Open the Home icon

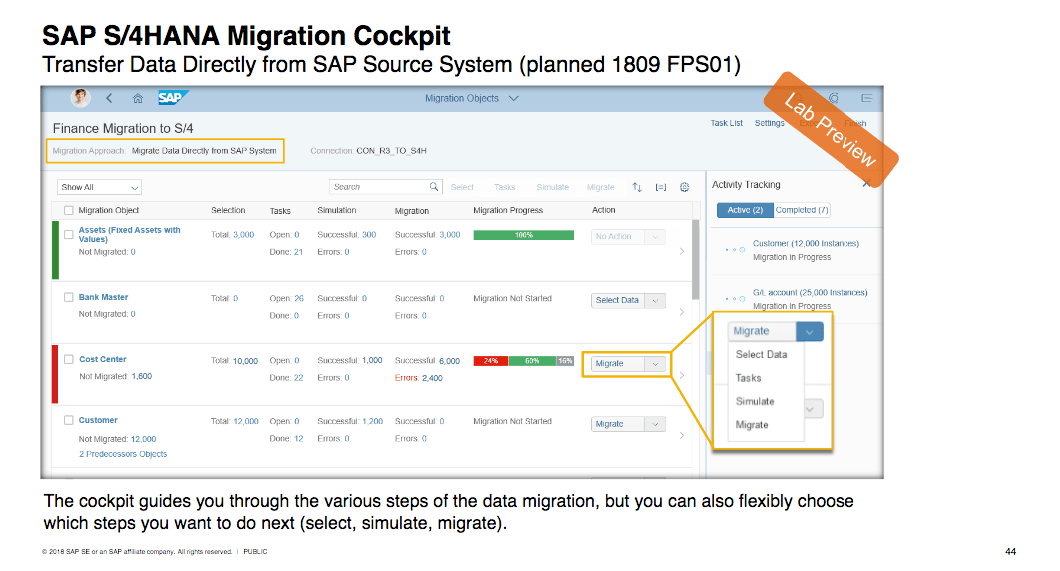click(x=137, y=99)
